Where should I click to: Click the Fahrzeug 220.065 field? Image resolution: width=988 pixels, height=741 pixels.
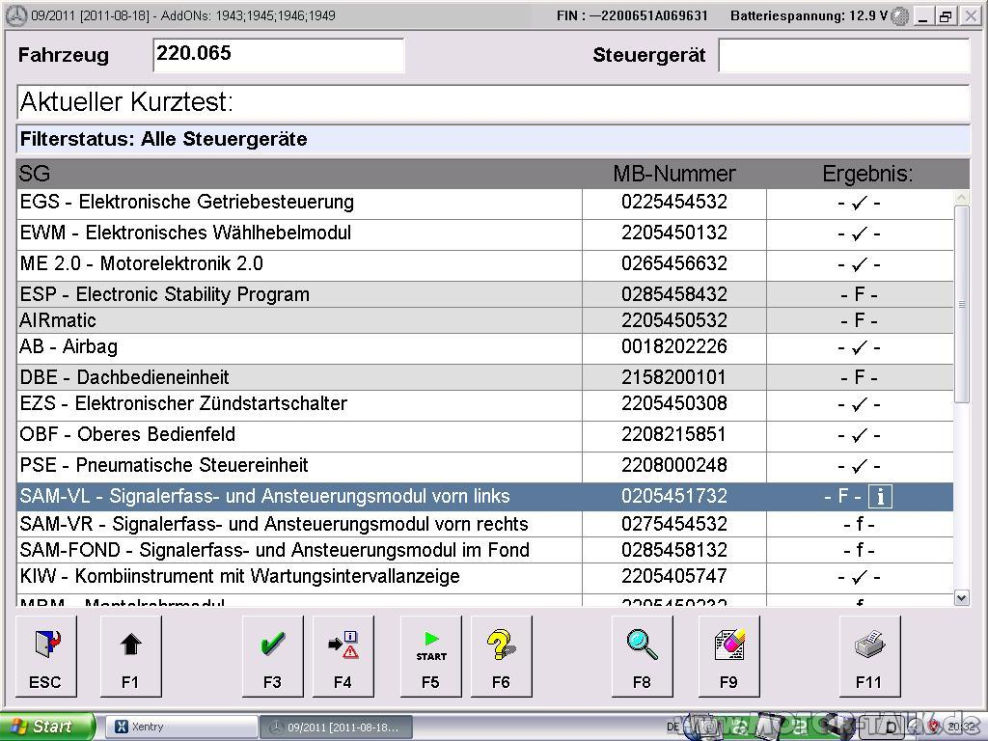(x=278, y=55)
